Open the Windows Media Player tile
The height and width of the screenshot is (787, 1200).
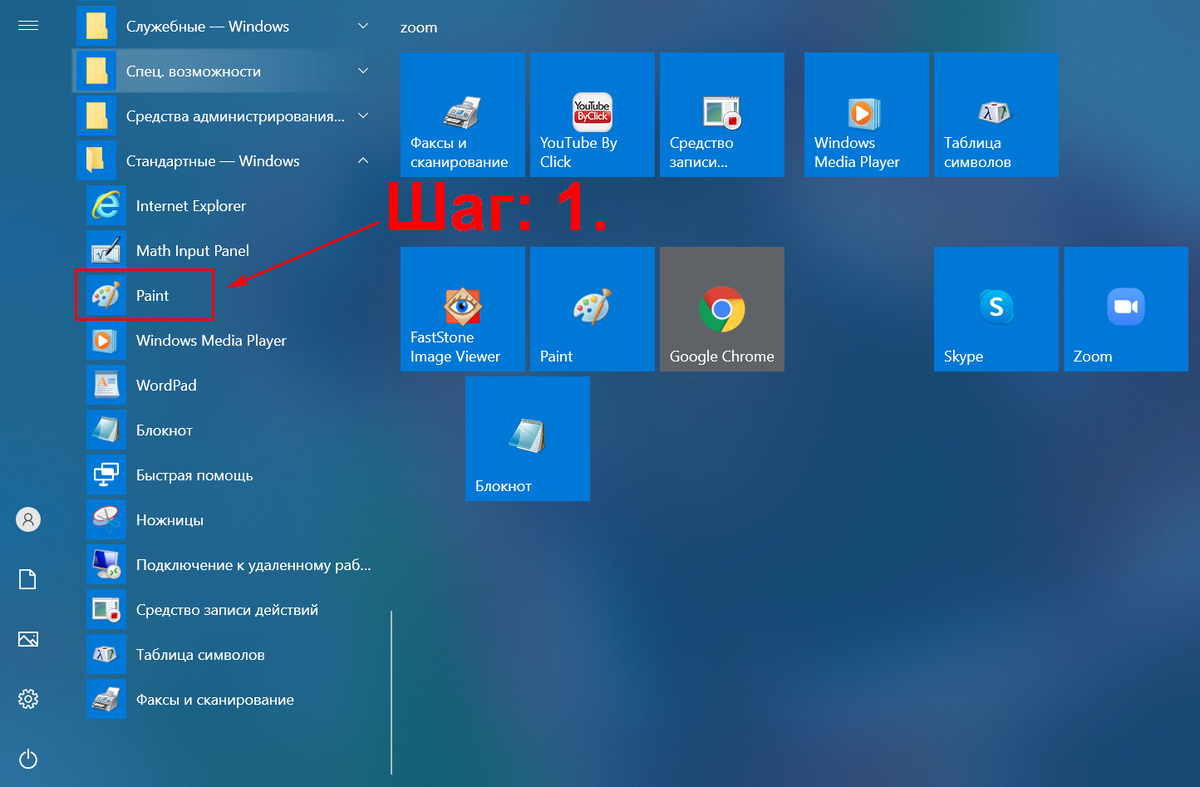click(866, 115)
